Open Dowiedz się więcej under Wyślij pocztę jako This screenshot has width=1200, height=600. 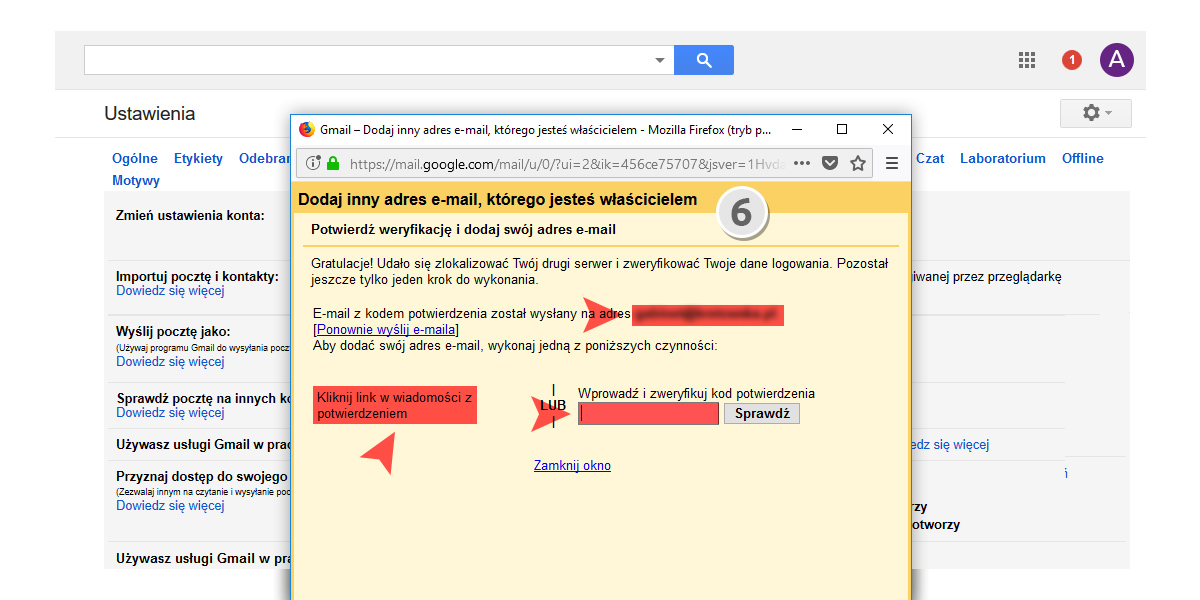170,362
